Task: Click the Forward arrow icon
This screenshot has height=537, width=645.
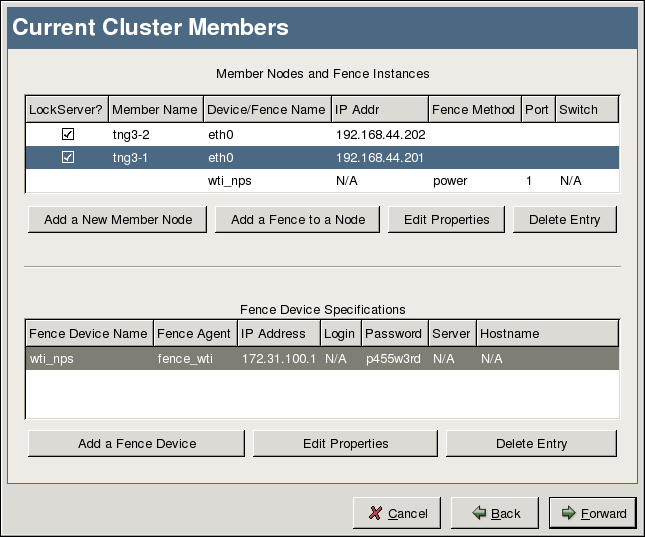Action: click(569, 513)
